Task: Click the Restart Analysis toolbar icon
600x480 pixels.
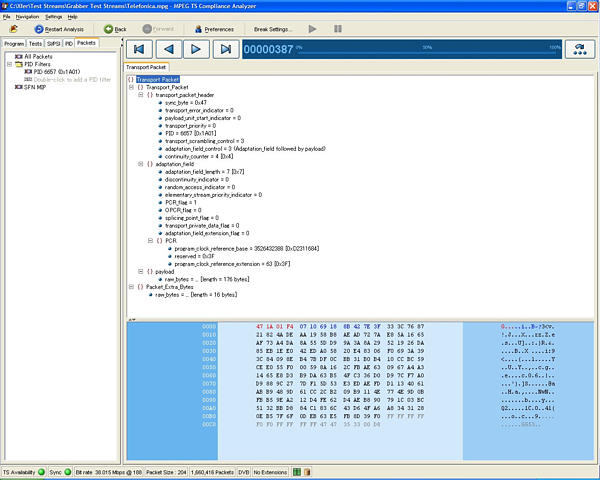Action: tap(39, 29)
